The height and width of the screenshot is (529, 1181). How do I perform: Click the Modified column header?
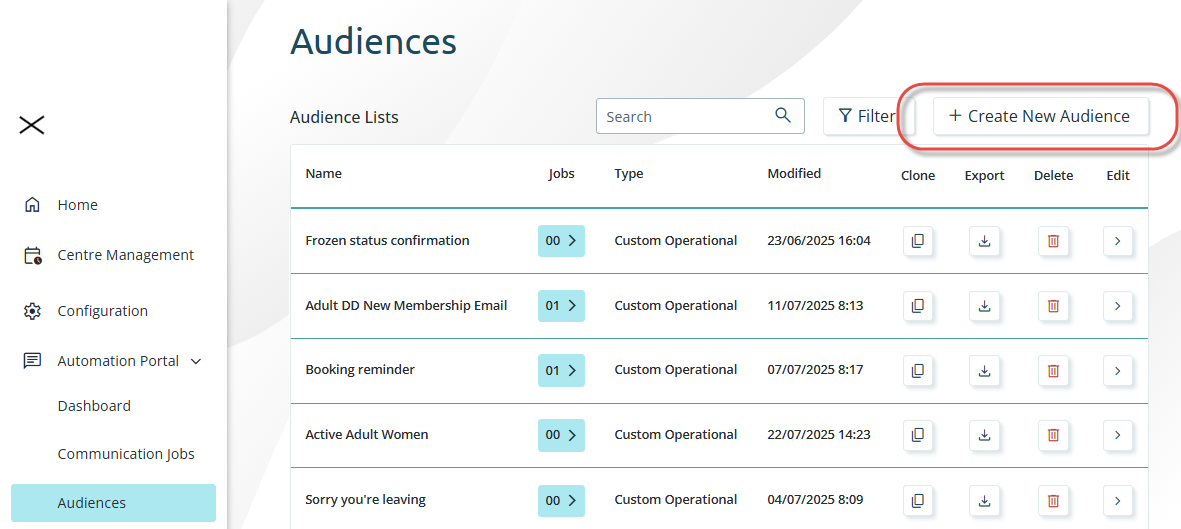795,173
